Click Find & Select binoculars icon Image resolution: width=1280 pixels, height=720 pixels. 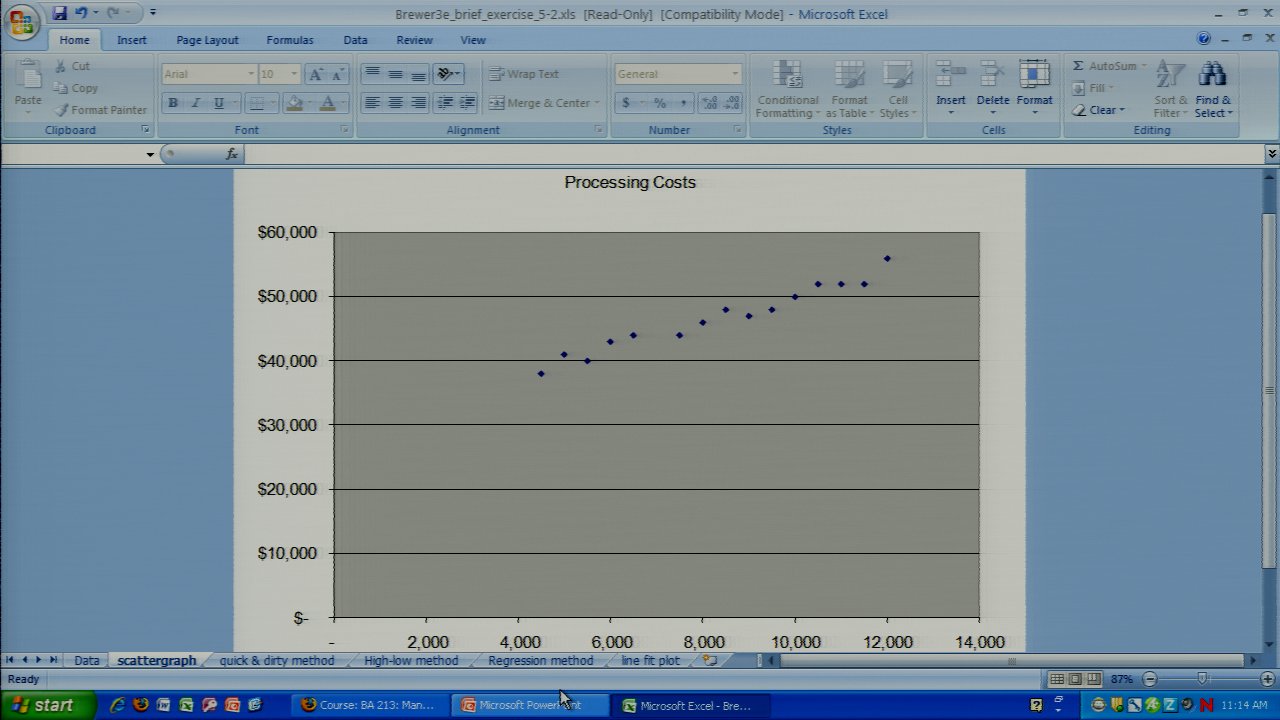click(x=1212, y=76)
